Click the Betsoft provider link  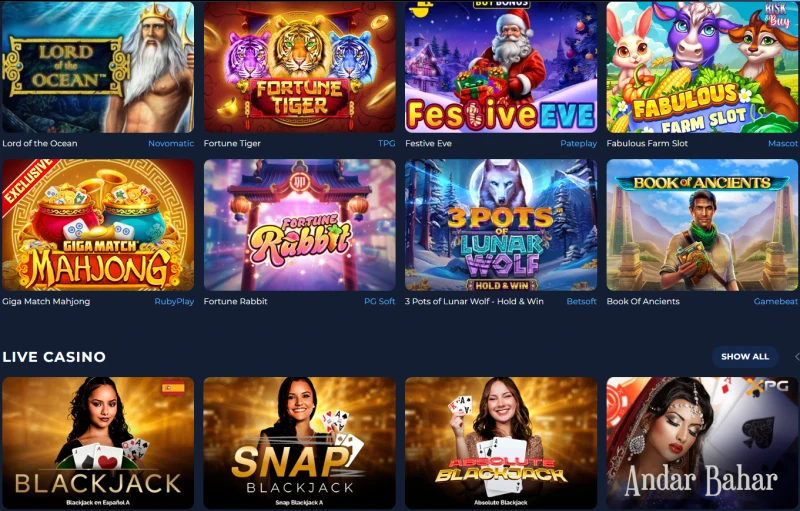(x=582, y=301)
